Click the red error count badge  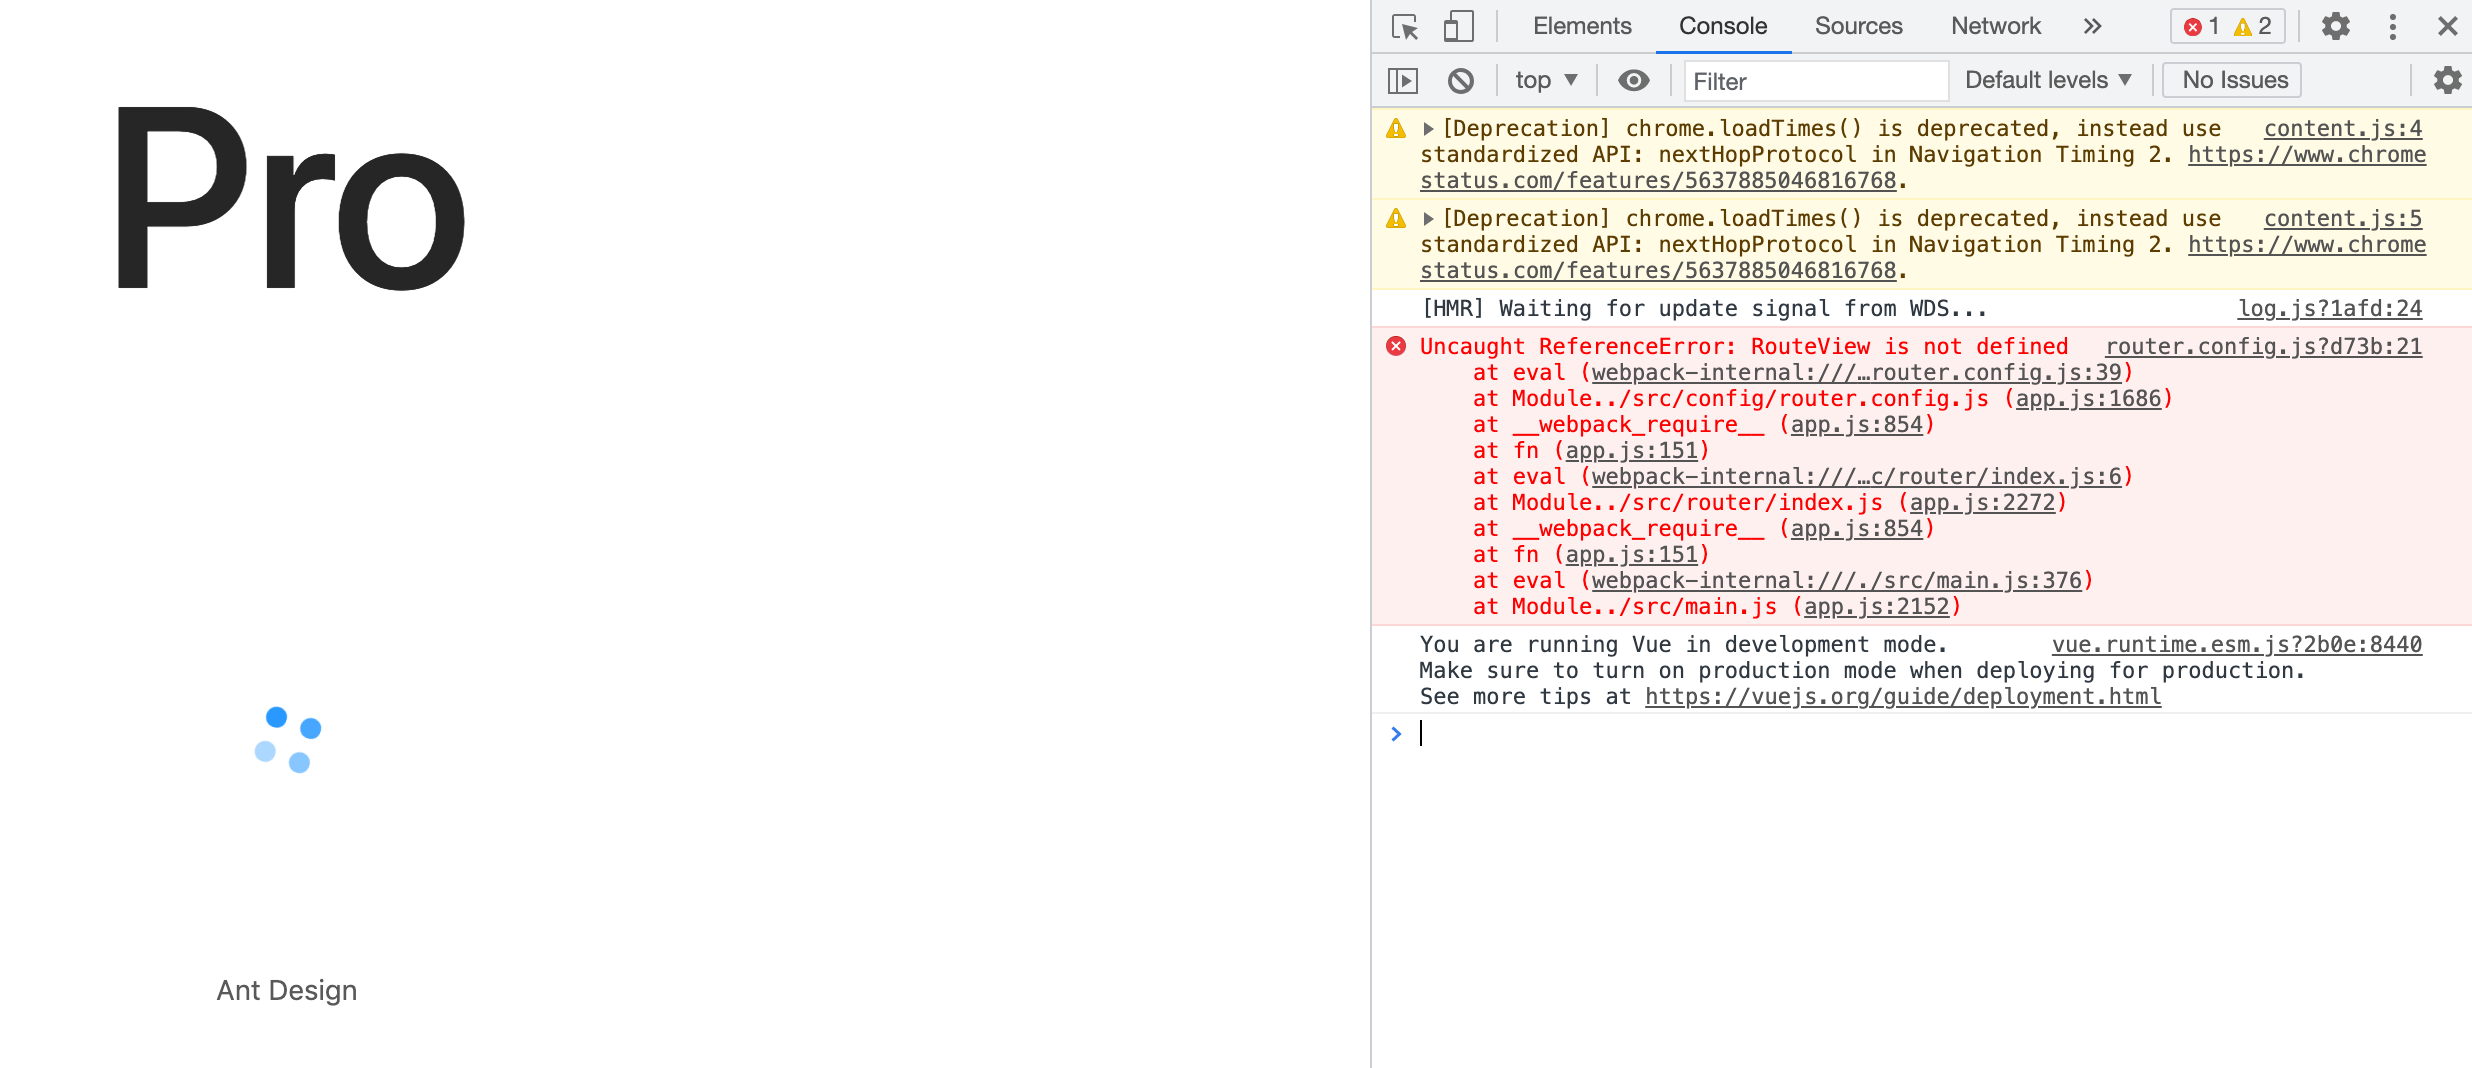coord(2201,27)
